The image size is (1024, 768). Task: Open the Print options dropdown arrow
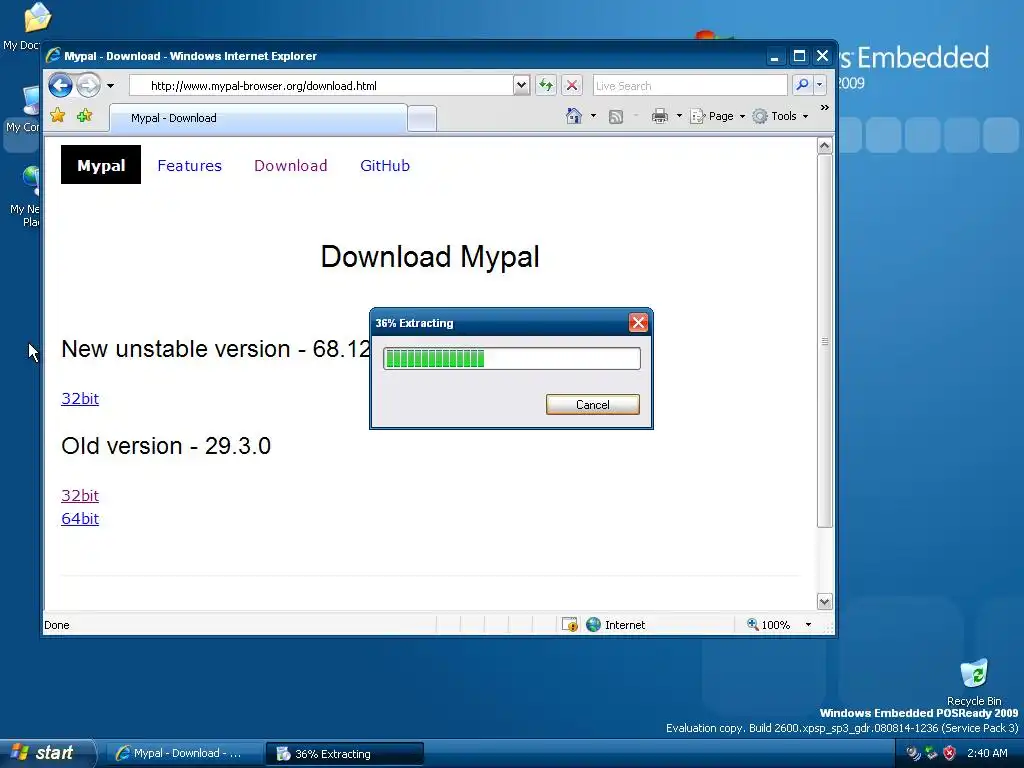pos(679,116)
